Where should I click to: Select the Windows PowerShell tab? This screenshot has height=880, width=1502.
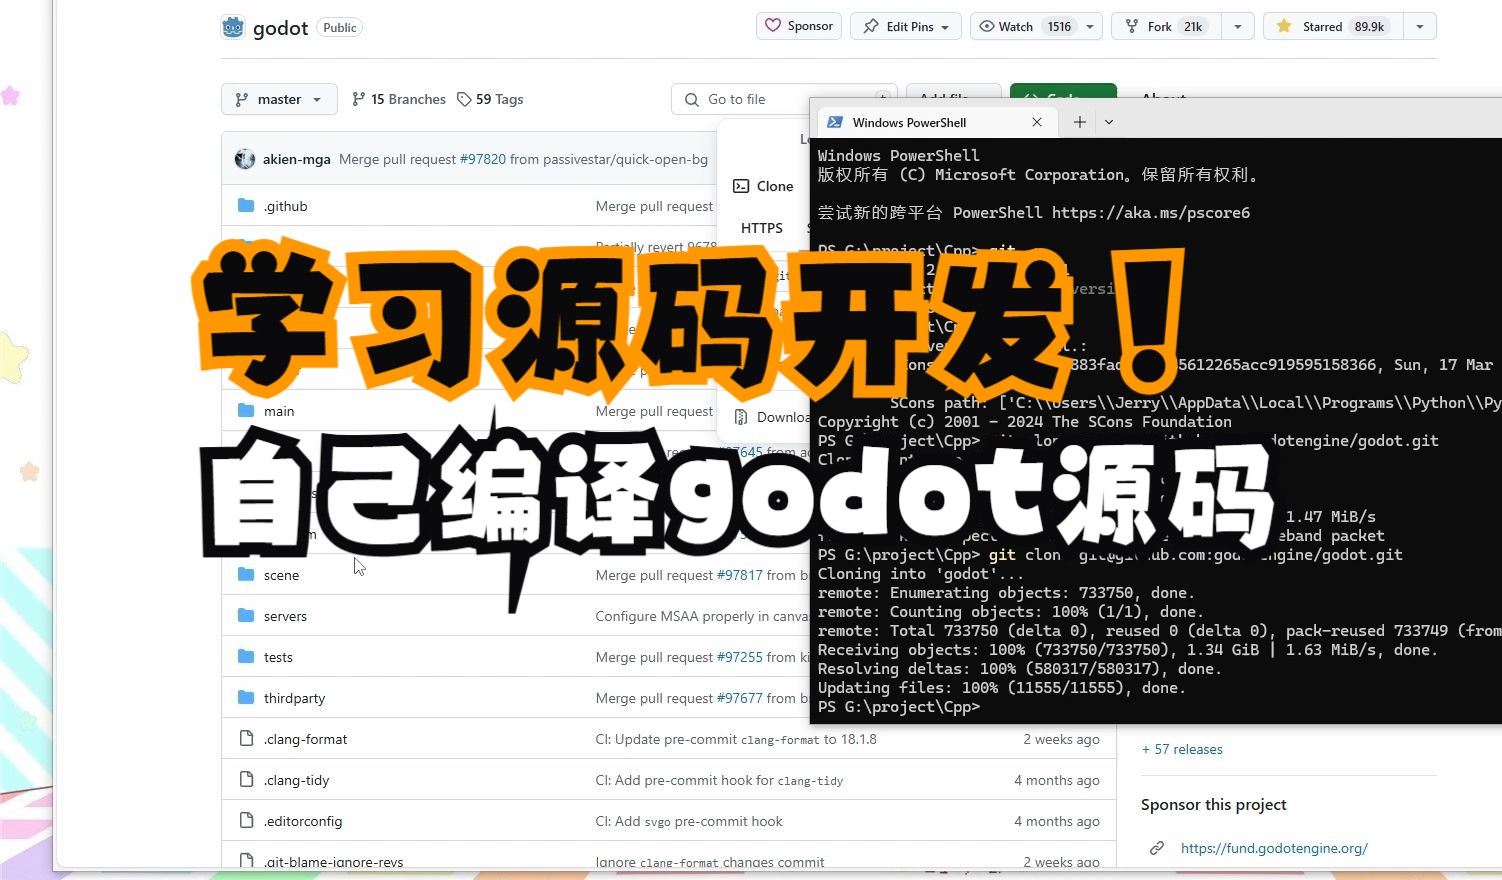tap(939, 122)
